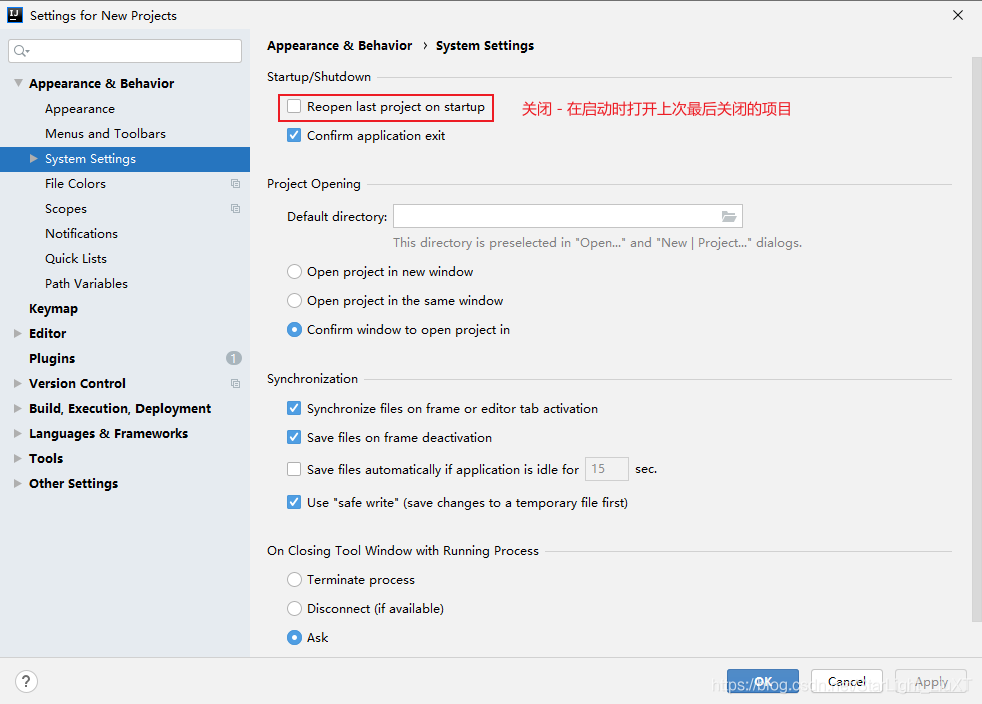Click the OK button
Viewport: 982px width, 704px height.
pos(763,681)
